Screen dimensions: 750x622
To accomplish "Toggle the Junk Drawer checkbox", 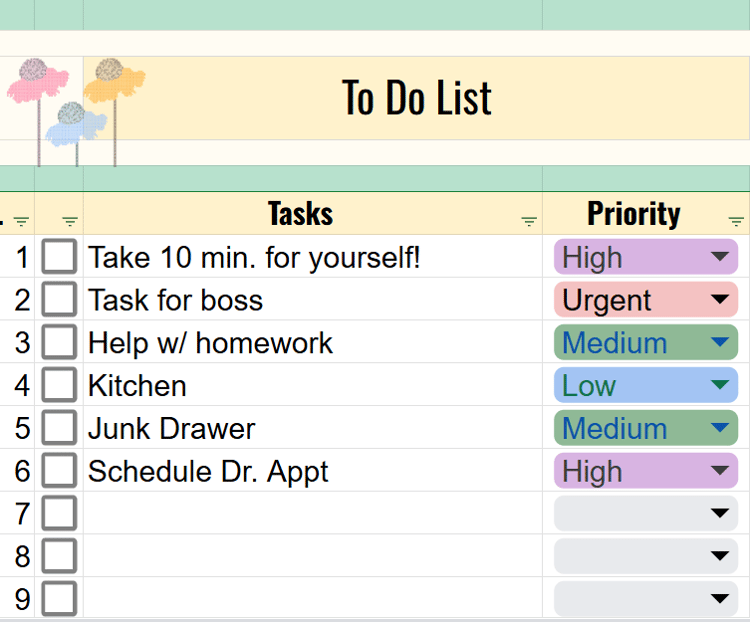I will (60, 429).
